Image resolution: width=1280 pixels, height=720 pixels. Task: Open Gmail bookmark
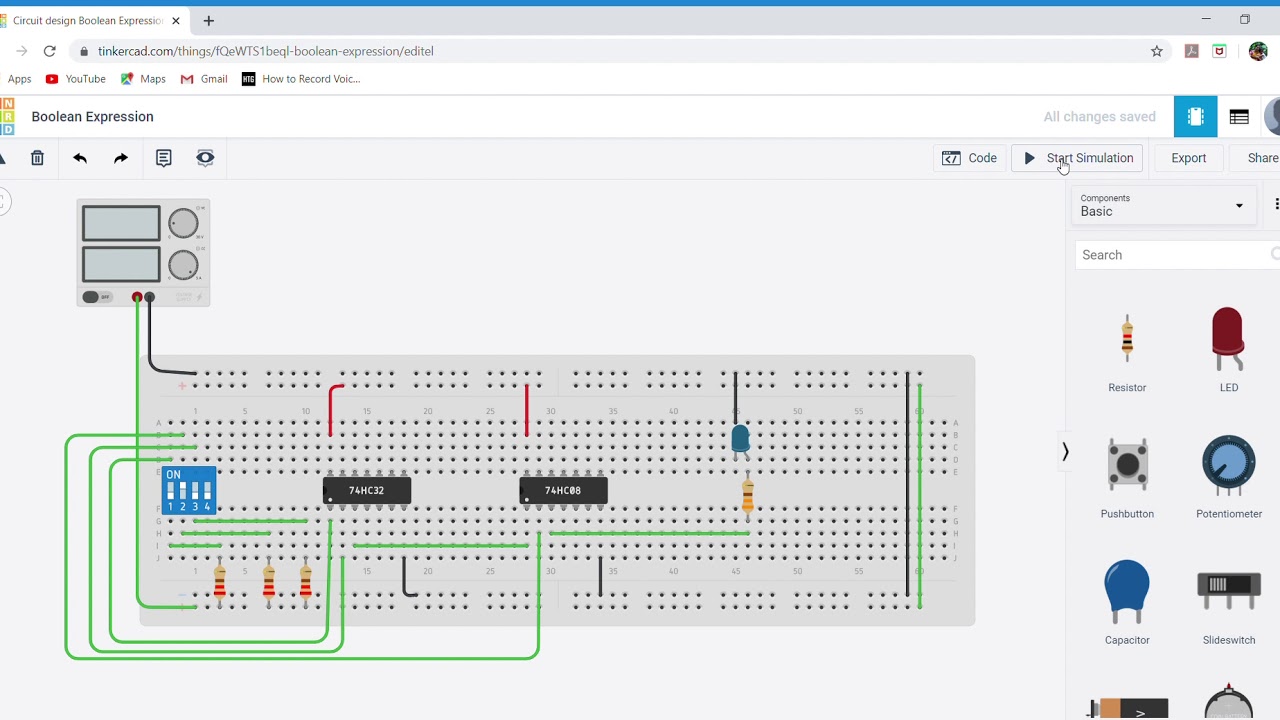click(204, 79)
